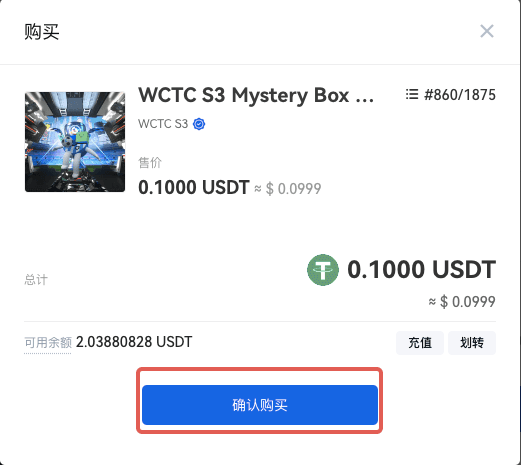Viewport: 521px width, 465px height.
Task: Open the 划转 transfer option
Action: point(472,343)
